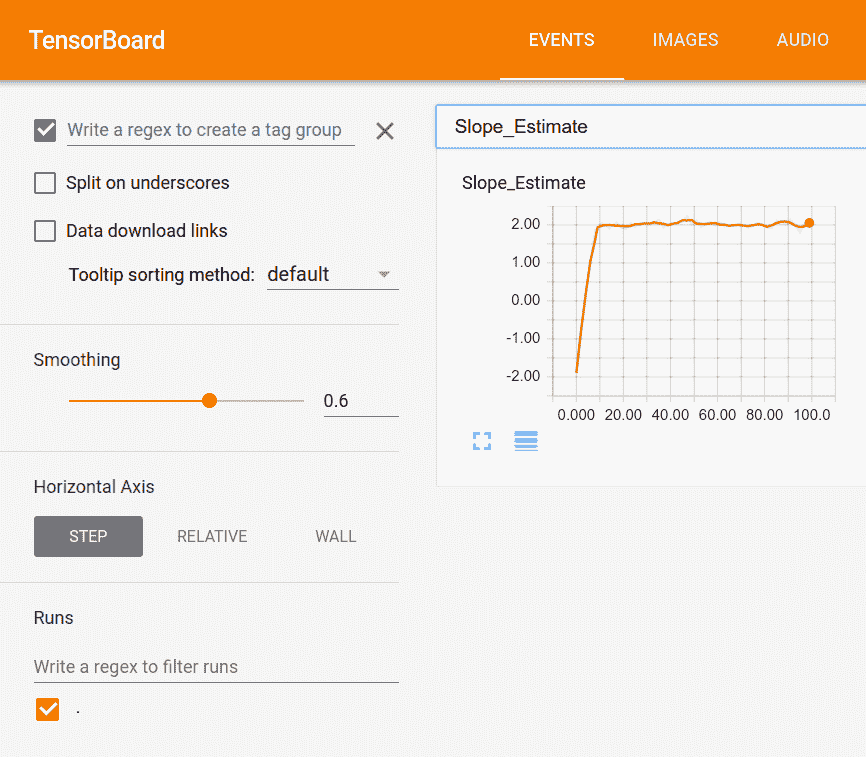The width and height of the screenshot is (866, 757).
Task: Toggle the chart's y-axis log scale icon
Action: click(x=526, y=441)
